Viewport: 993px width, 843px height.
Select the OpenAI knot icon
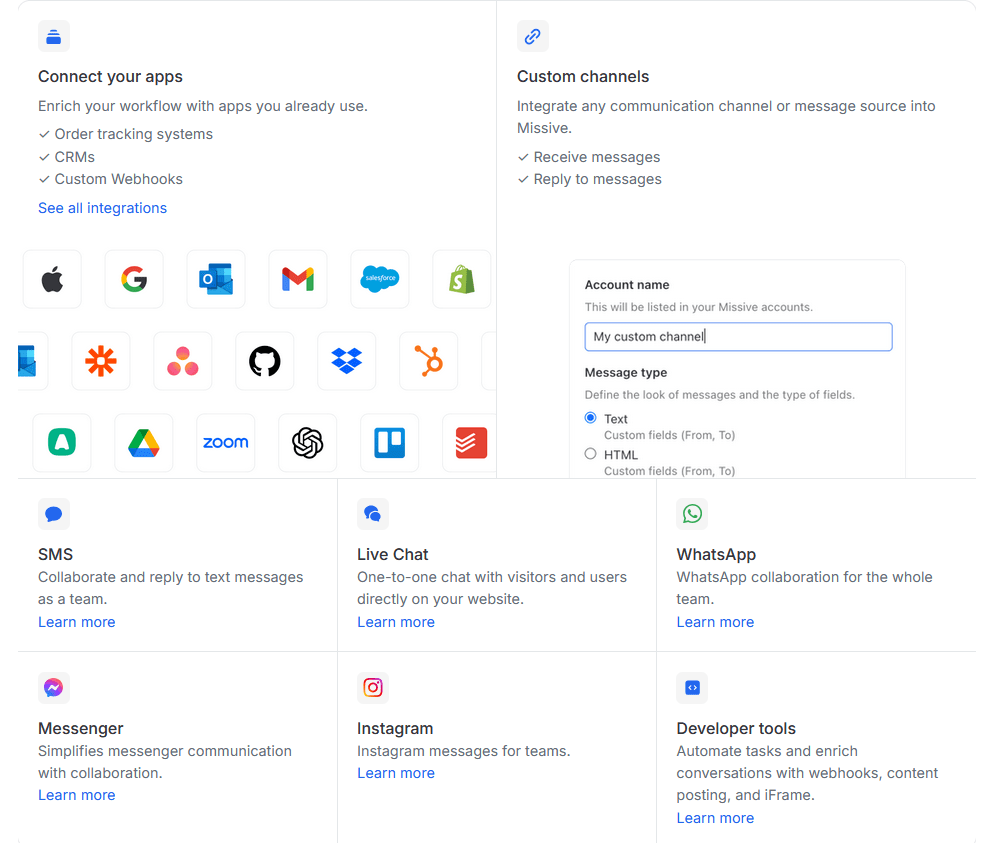click(x=308, y=443)
